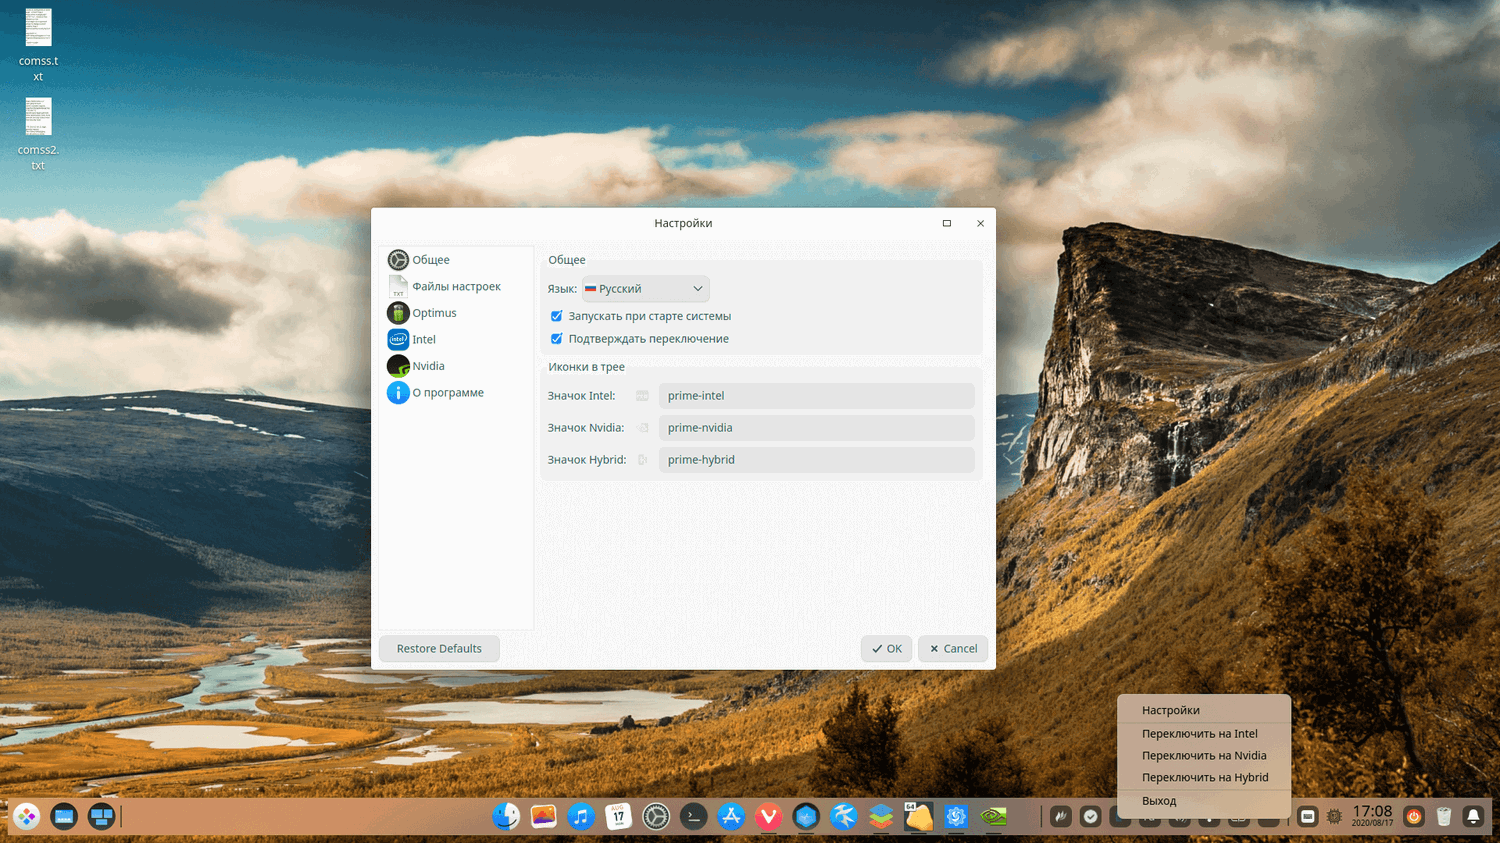This screenshot has height=843, width=1500.
Task: Close the Настройки window
Action: 980,223
